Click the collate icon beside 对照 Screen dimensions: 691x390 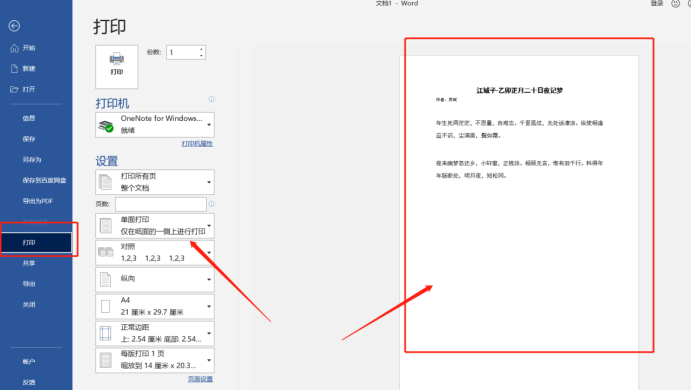(106, 252)
